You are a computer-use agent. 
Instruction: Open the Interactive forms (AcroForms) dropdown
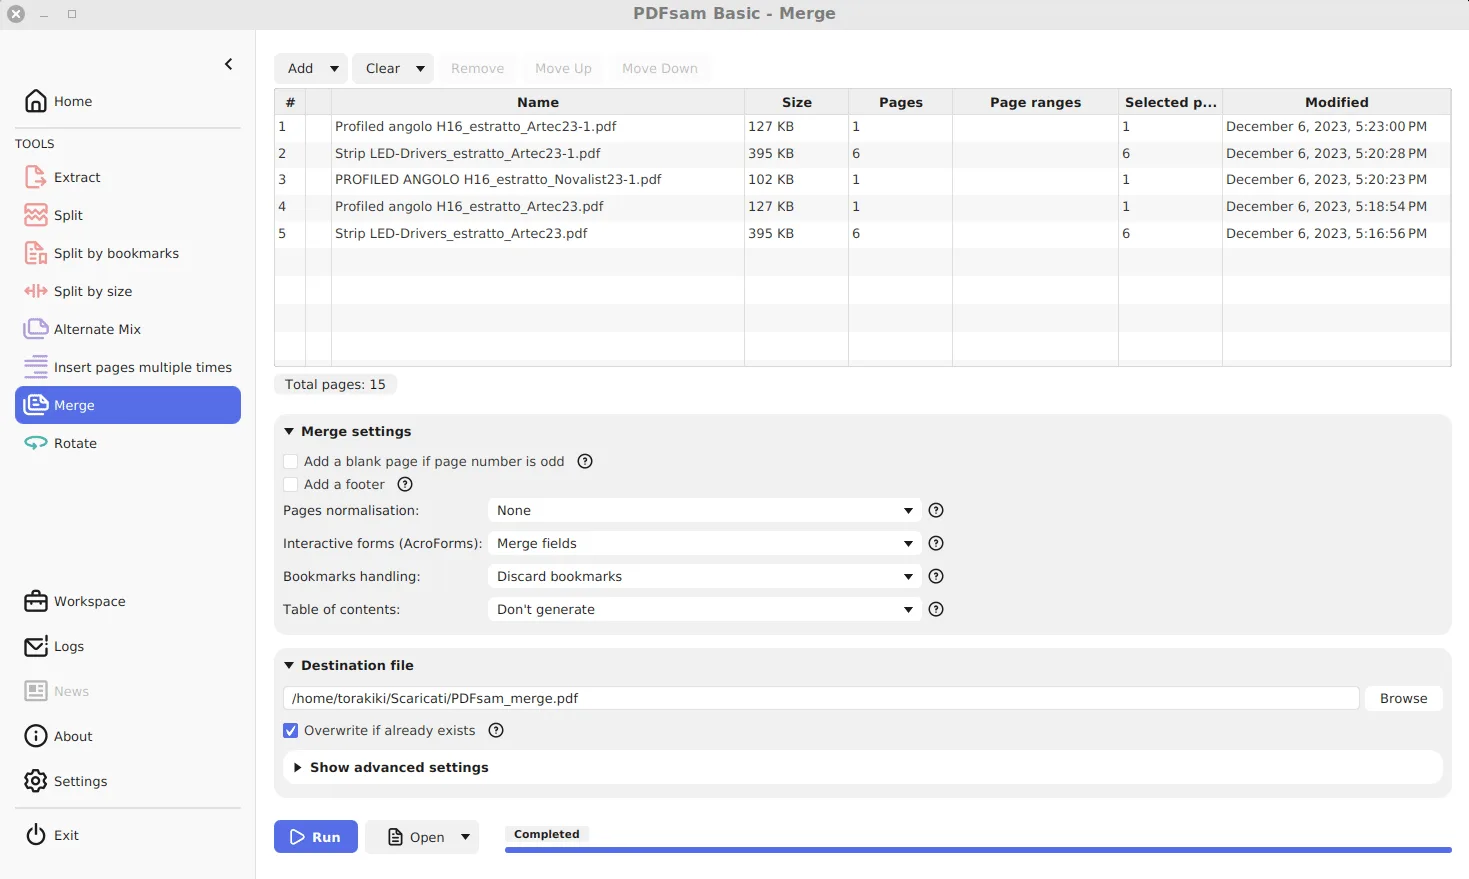click(704, 543)
